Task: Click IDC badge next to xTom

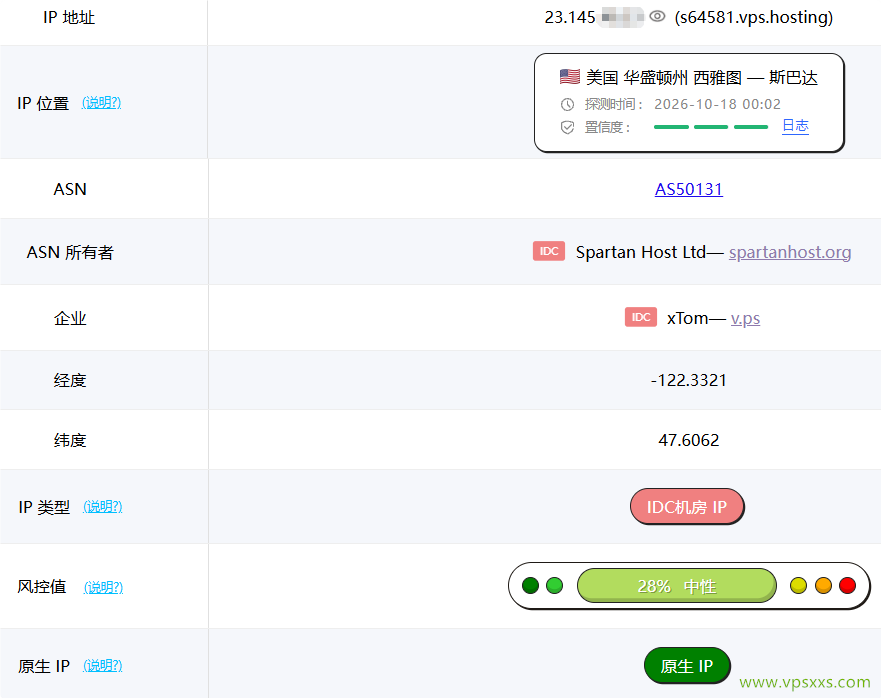Action: [x=641, y=318]
